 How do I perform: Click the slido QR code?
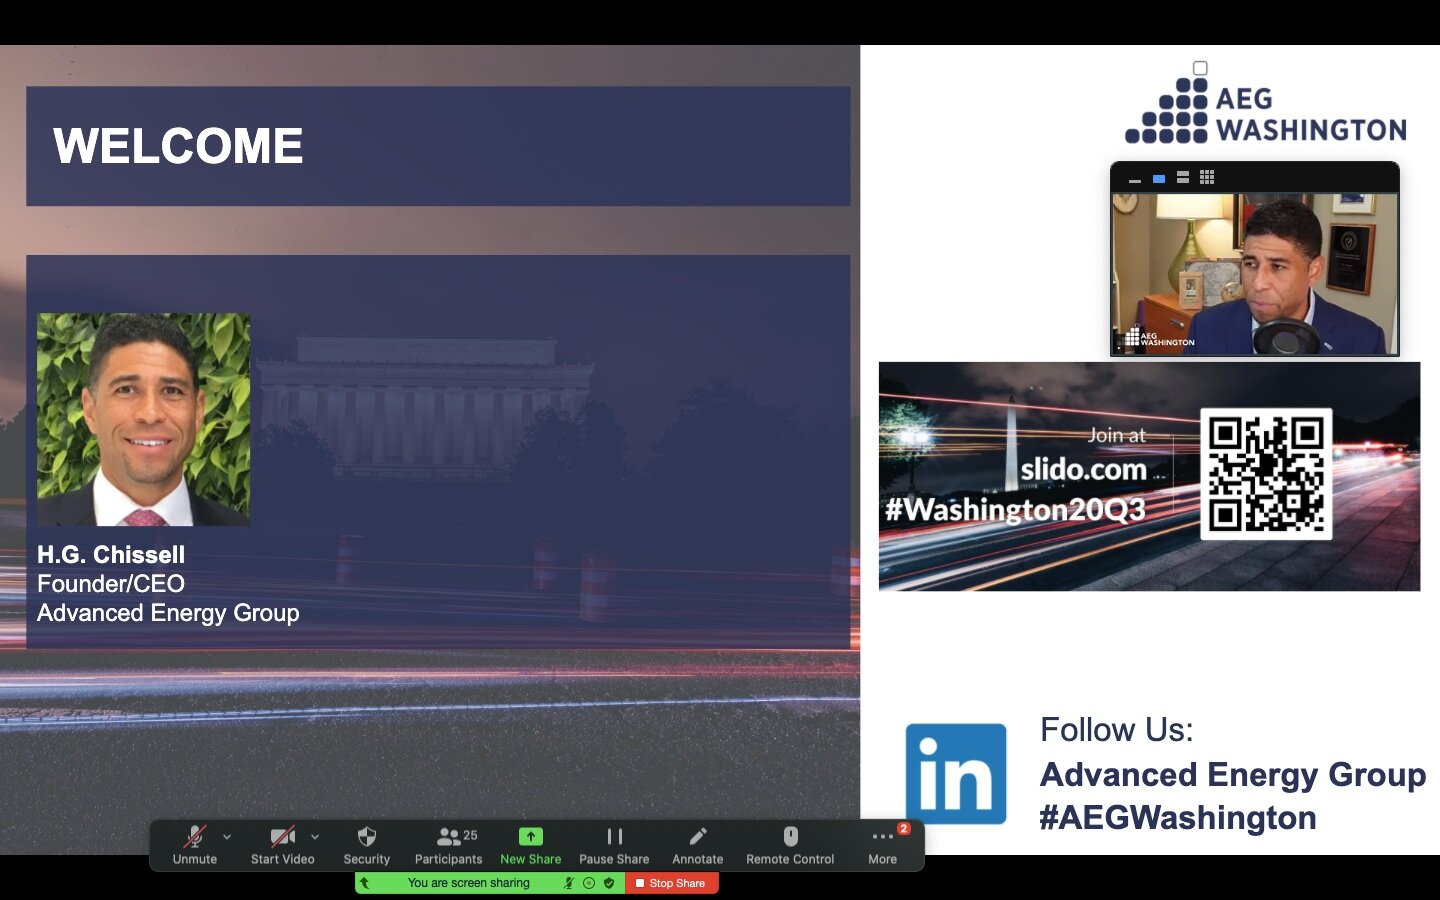tap(1266, 474)
